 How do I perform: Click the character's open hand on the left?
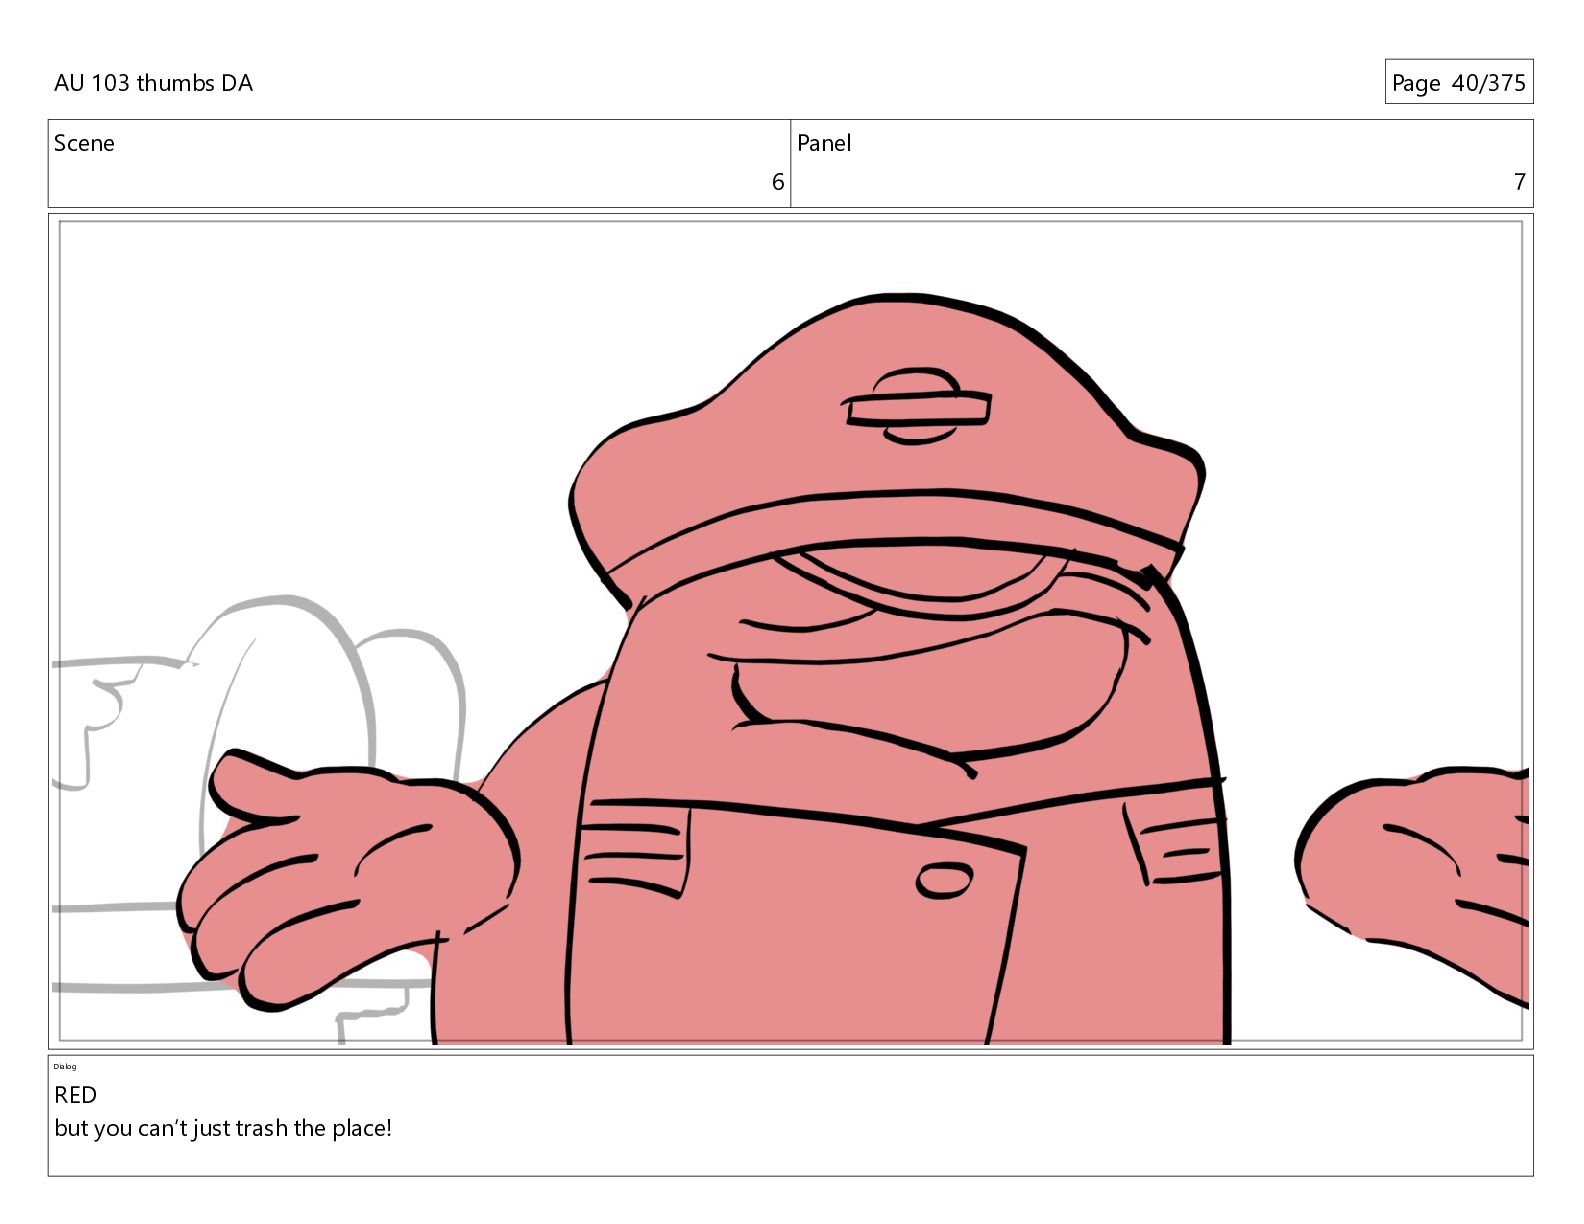(340, 870)
